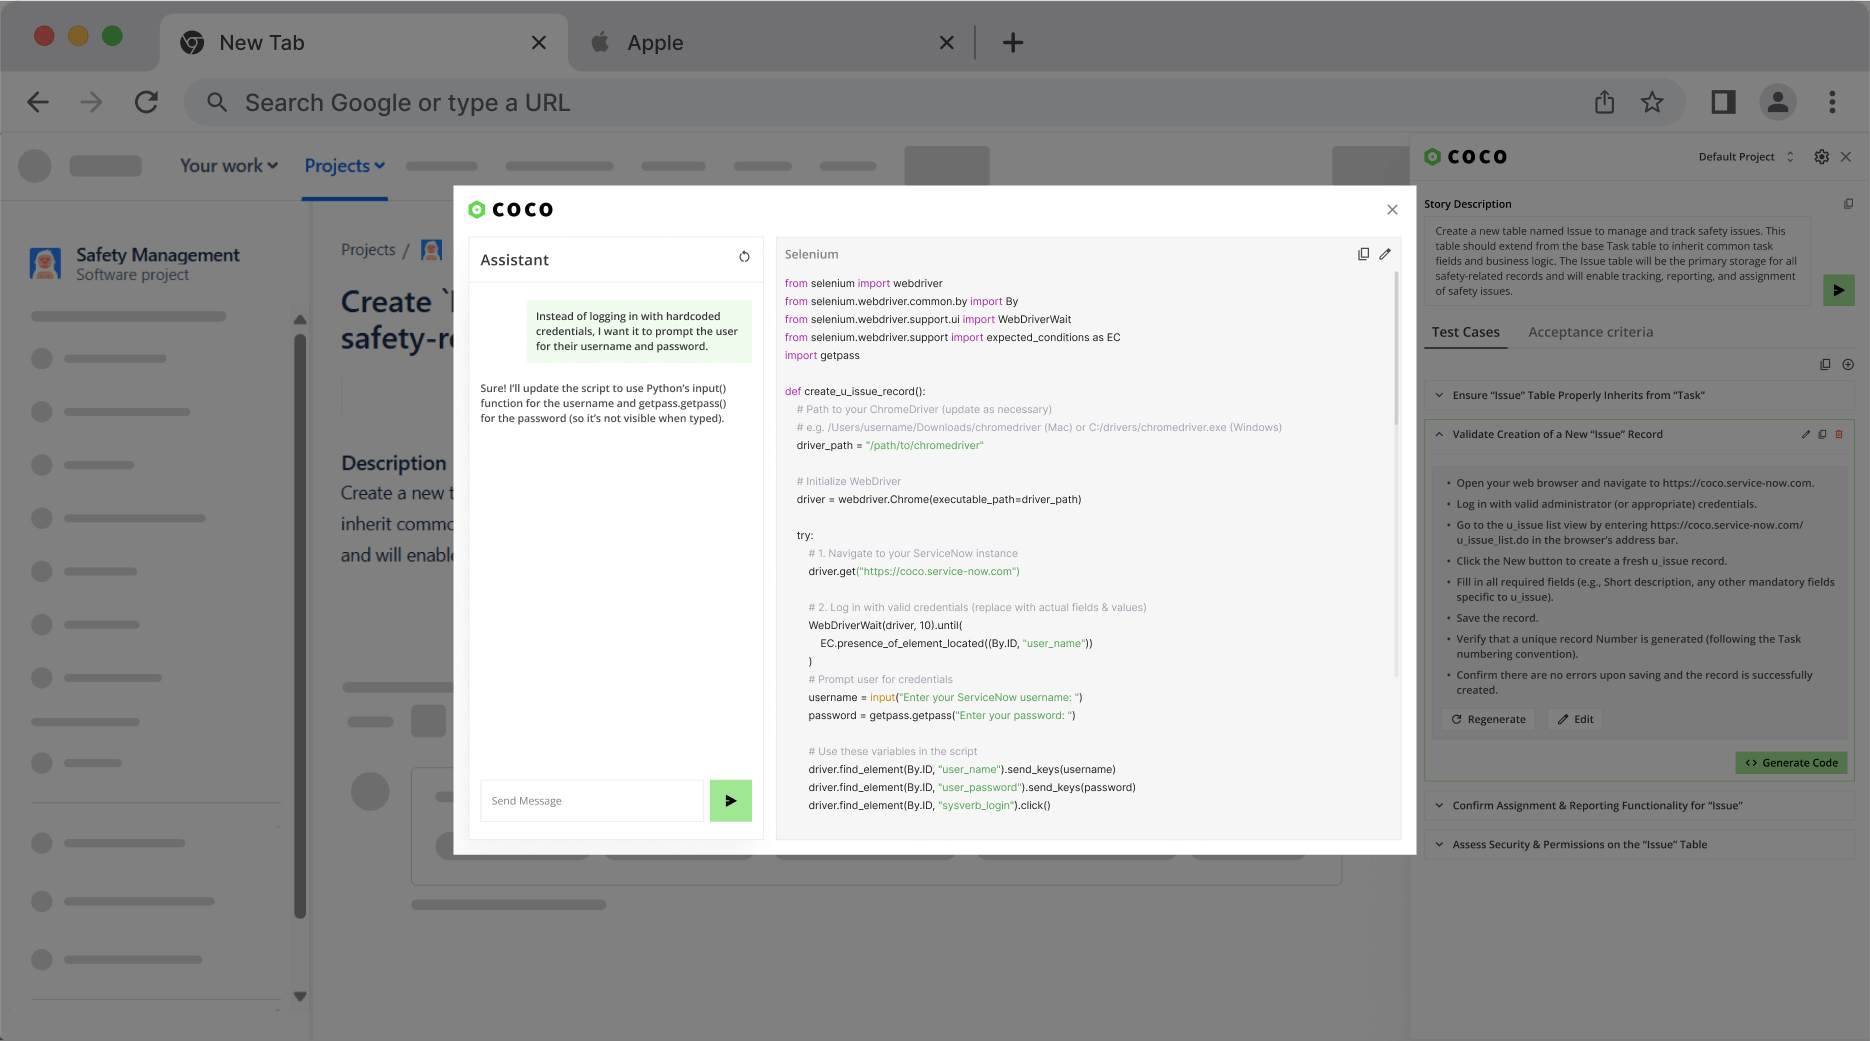Switch to the Acceptance criteria tab
This screenshot has width=1870, height=1041.
(x=1590, y=332)
